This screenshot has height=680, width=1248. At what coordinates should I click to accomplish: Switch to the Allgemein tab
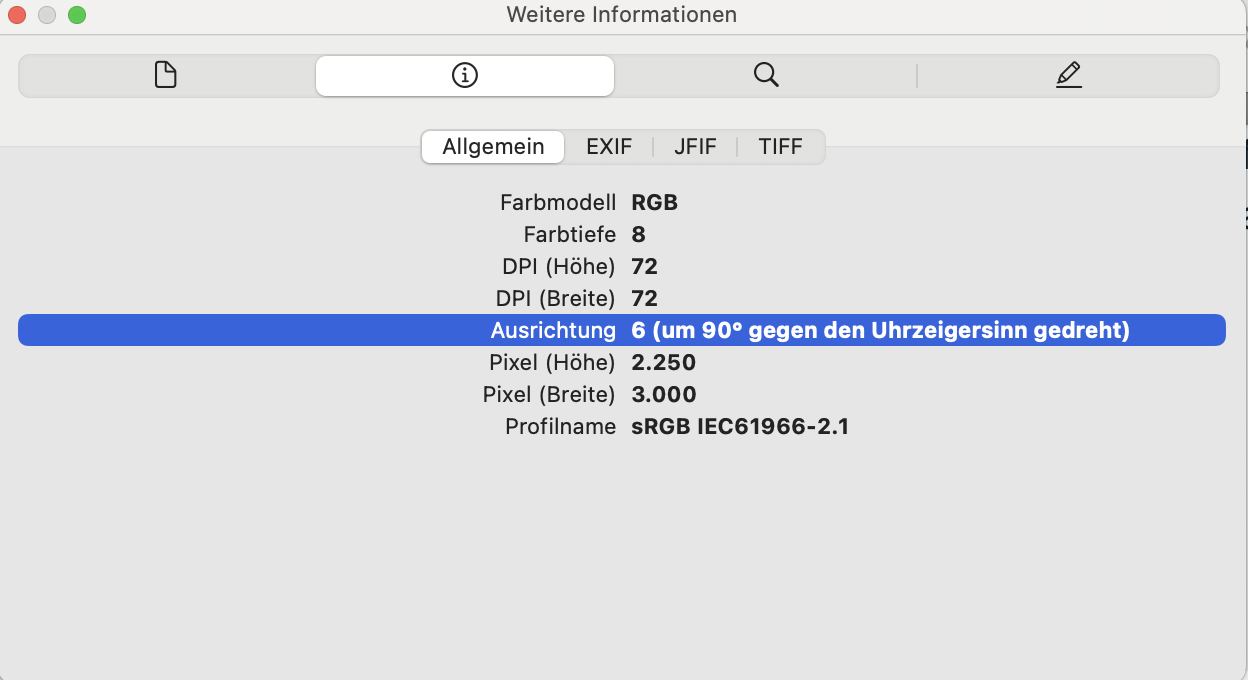pyautogui.click(x=493, y=147)
